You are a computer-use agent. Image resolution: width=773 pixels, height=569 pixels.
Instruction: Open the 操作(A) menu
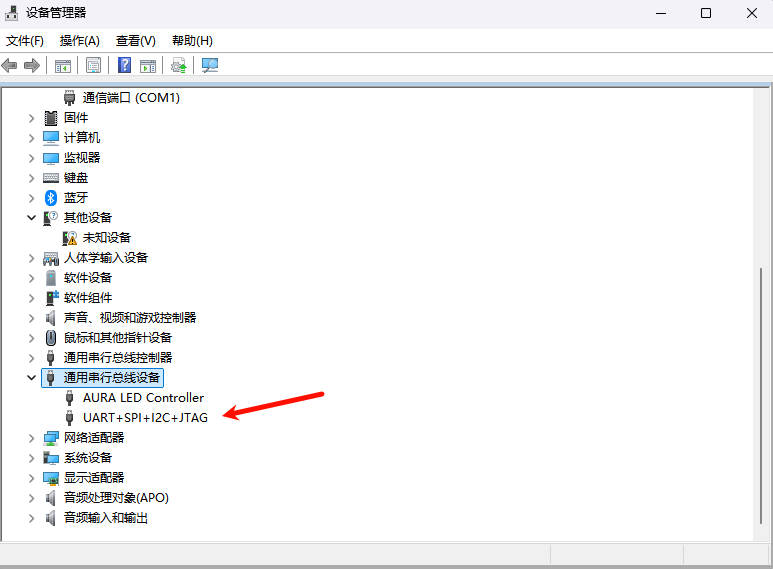[x=79, y=40]
